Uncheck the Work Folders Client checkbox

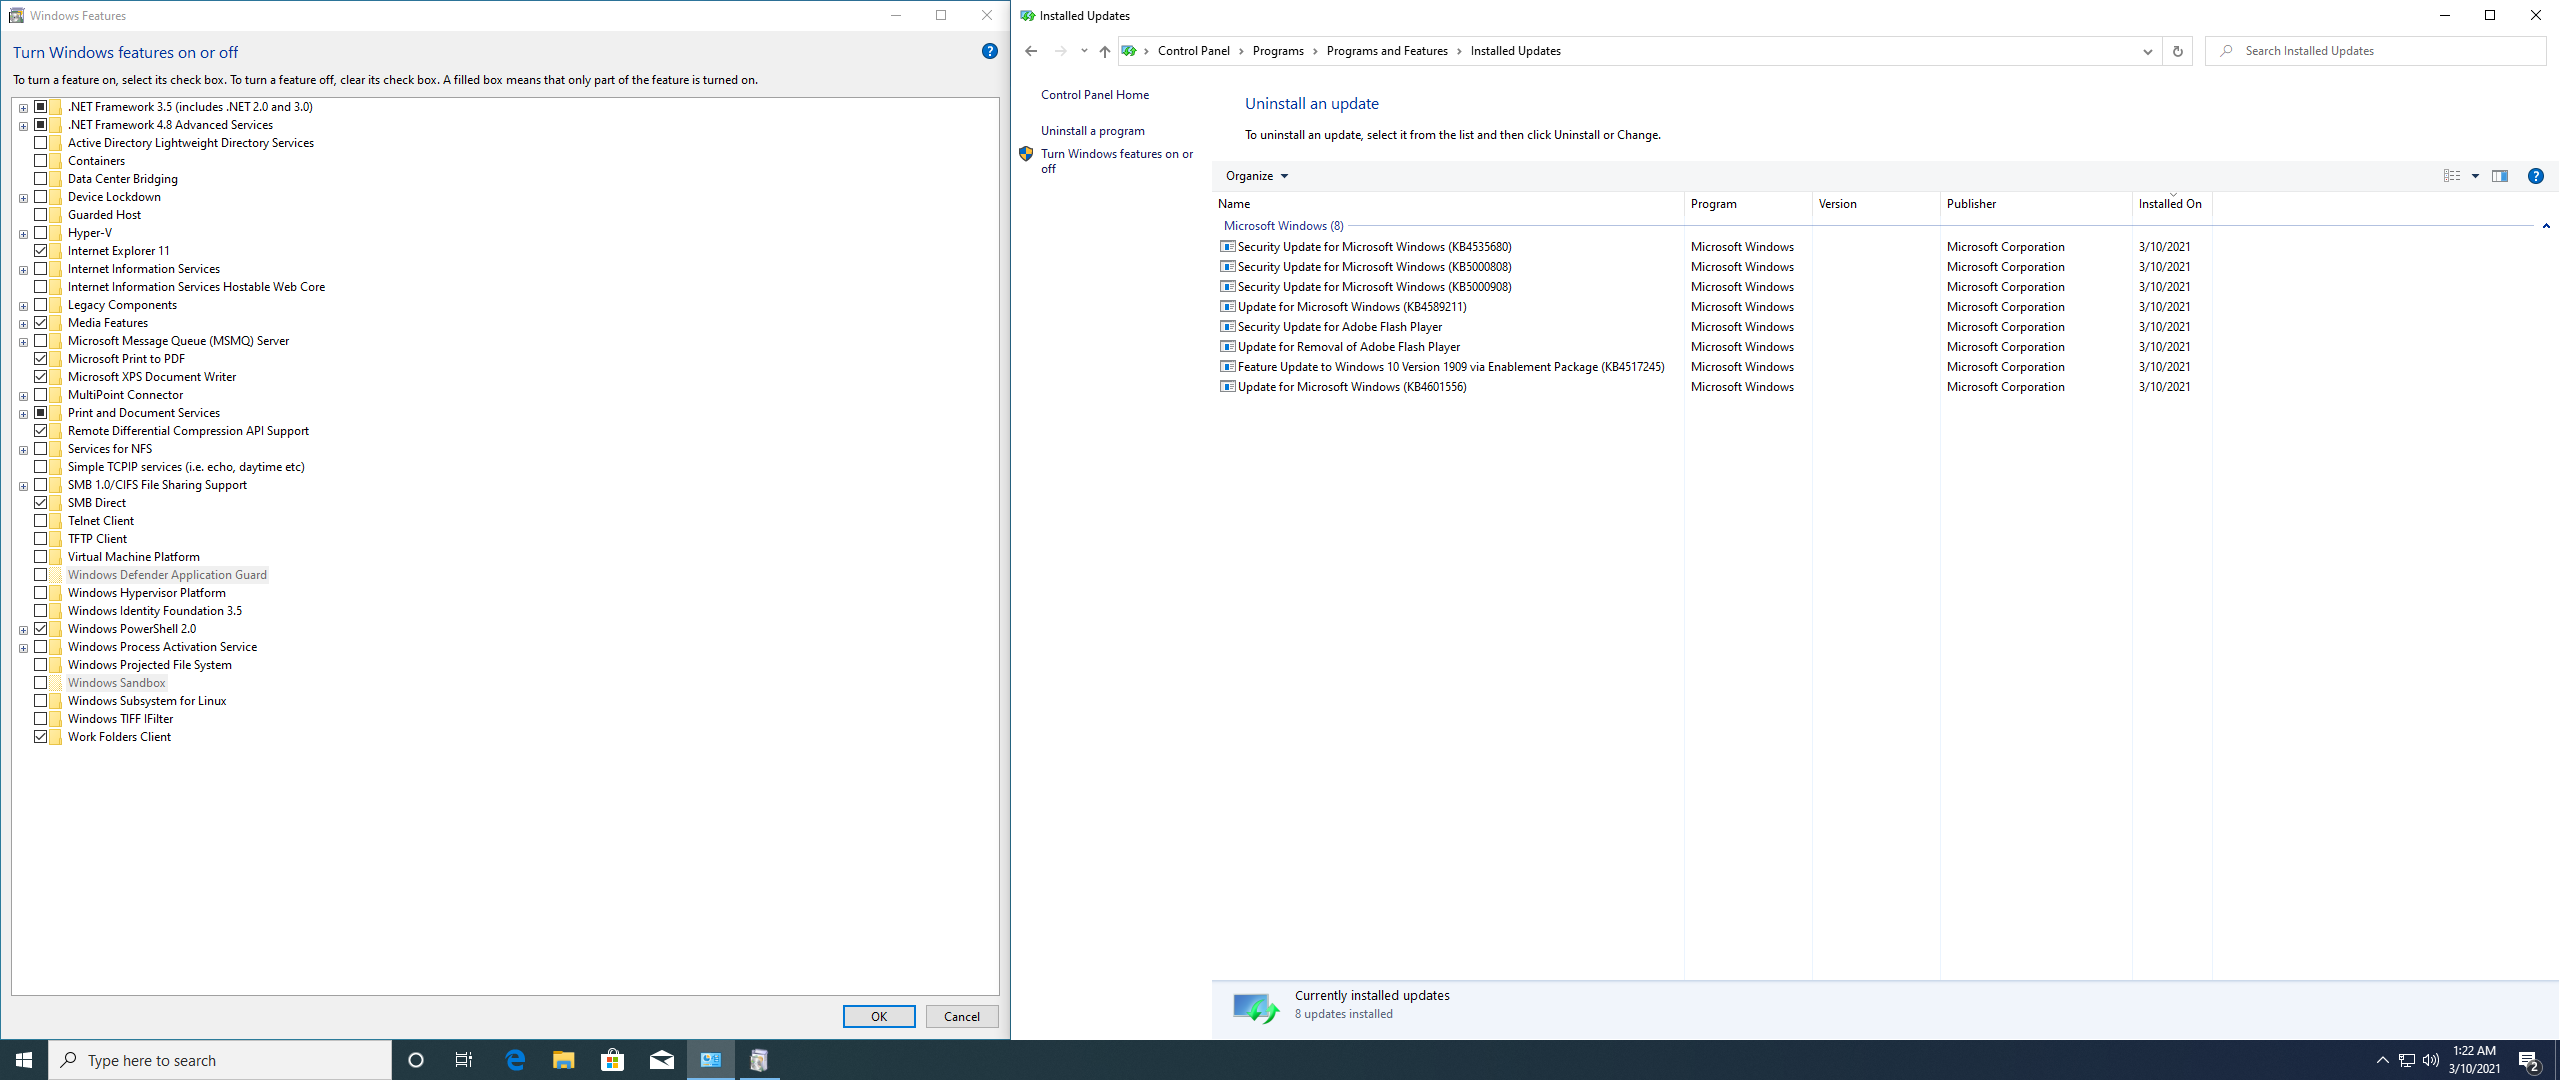pos(41,737)
